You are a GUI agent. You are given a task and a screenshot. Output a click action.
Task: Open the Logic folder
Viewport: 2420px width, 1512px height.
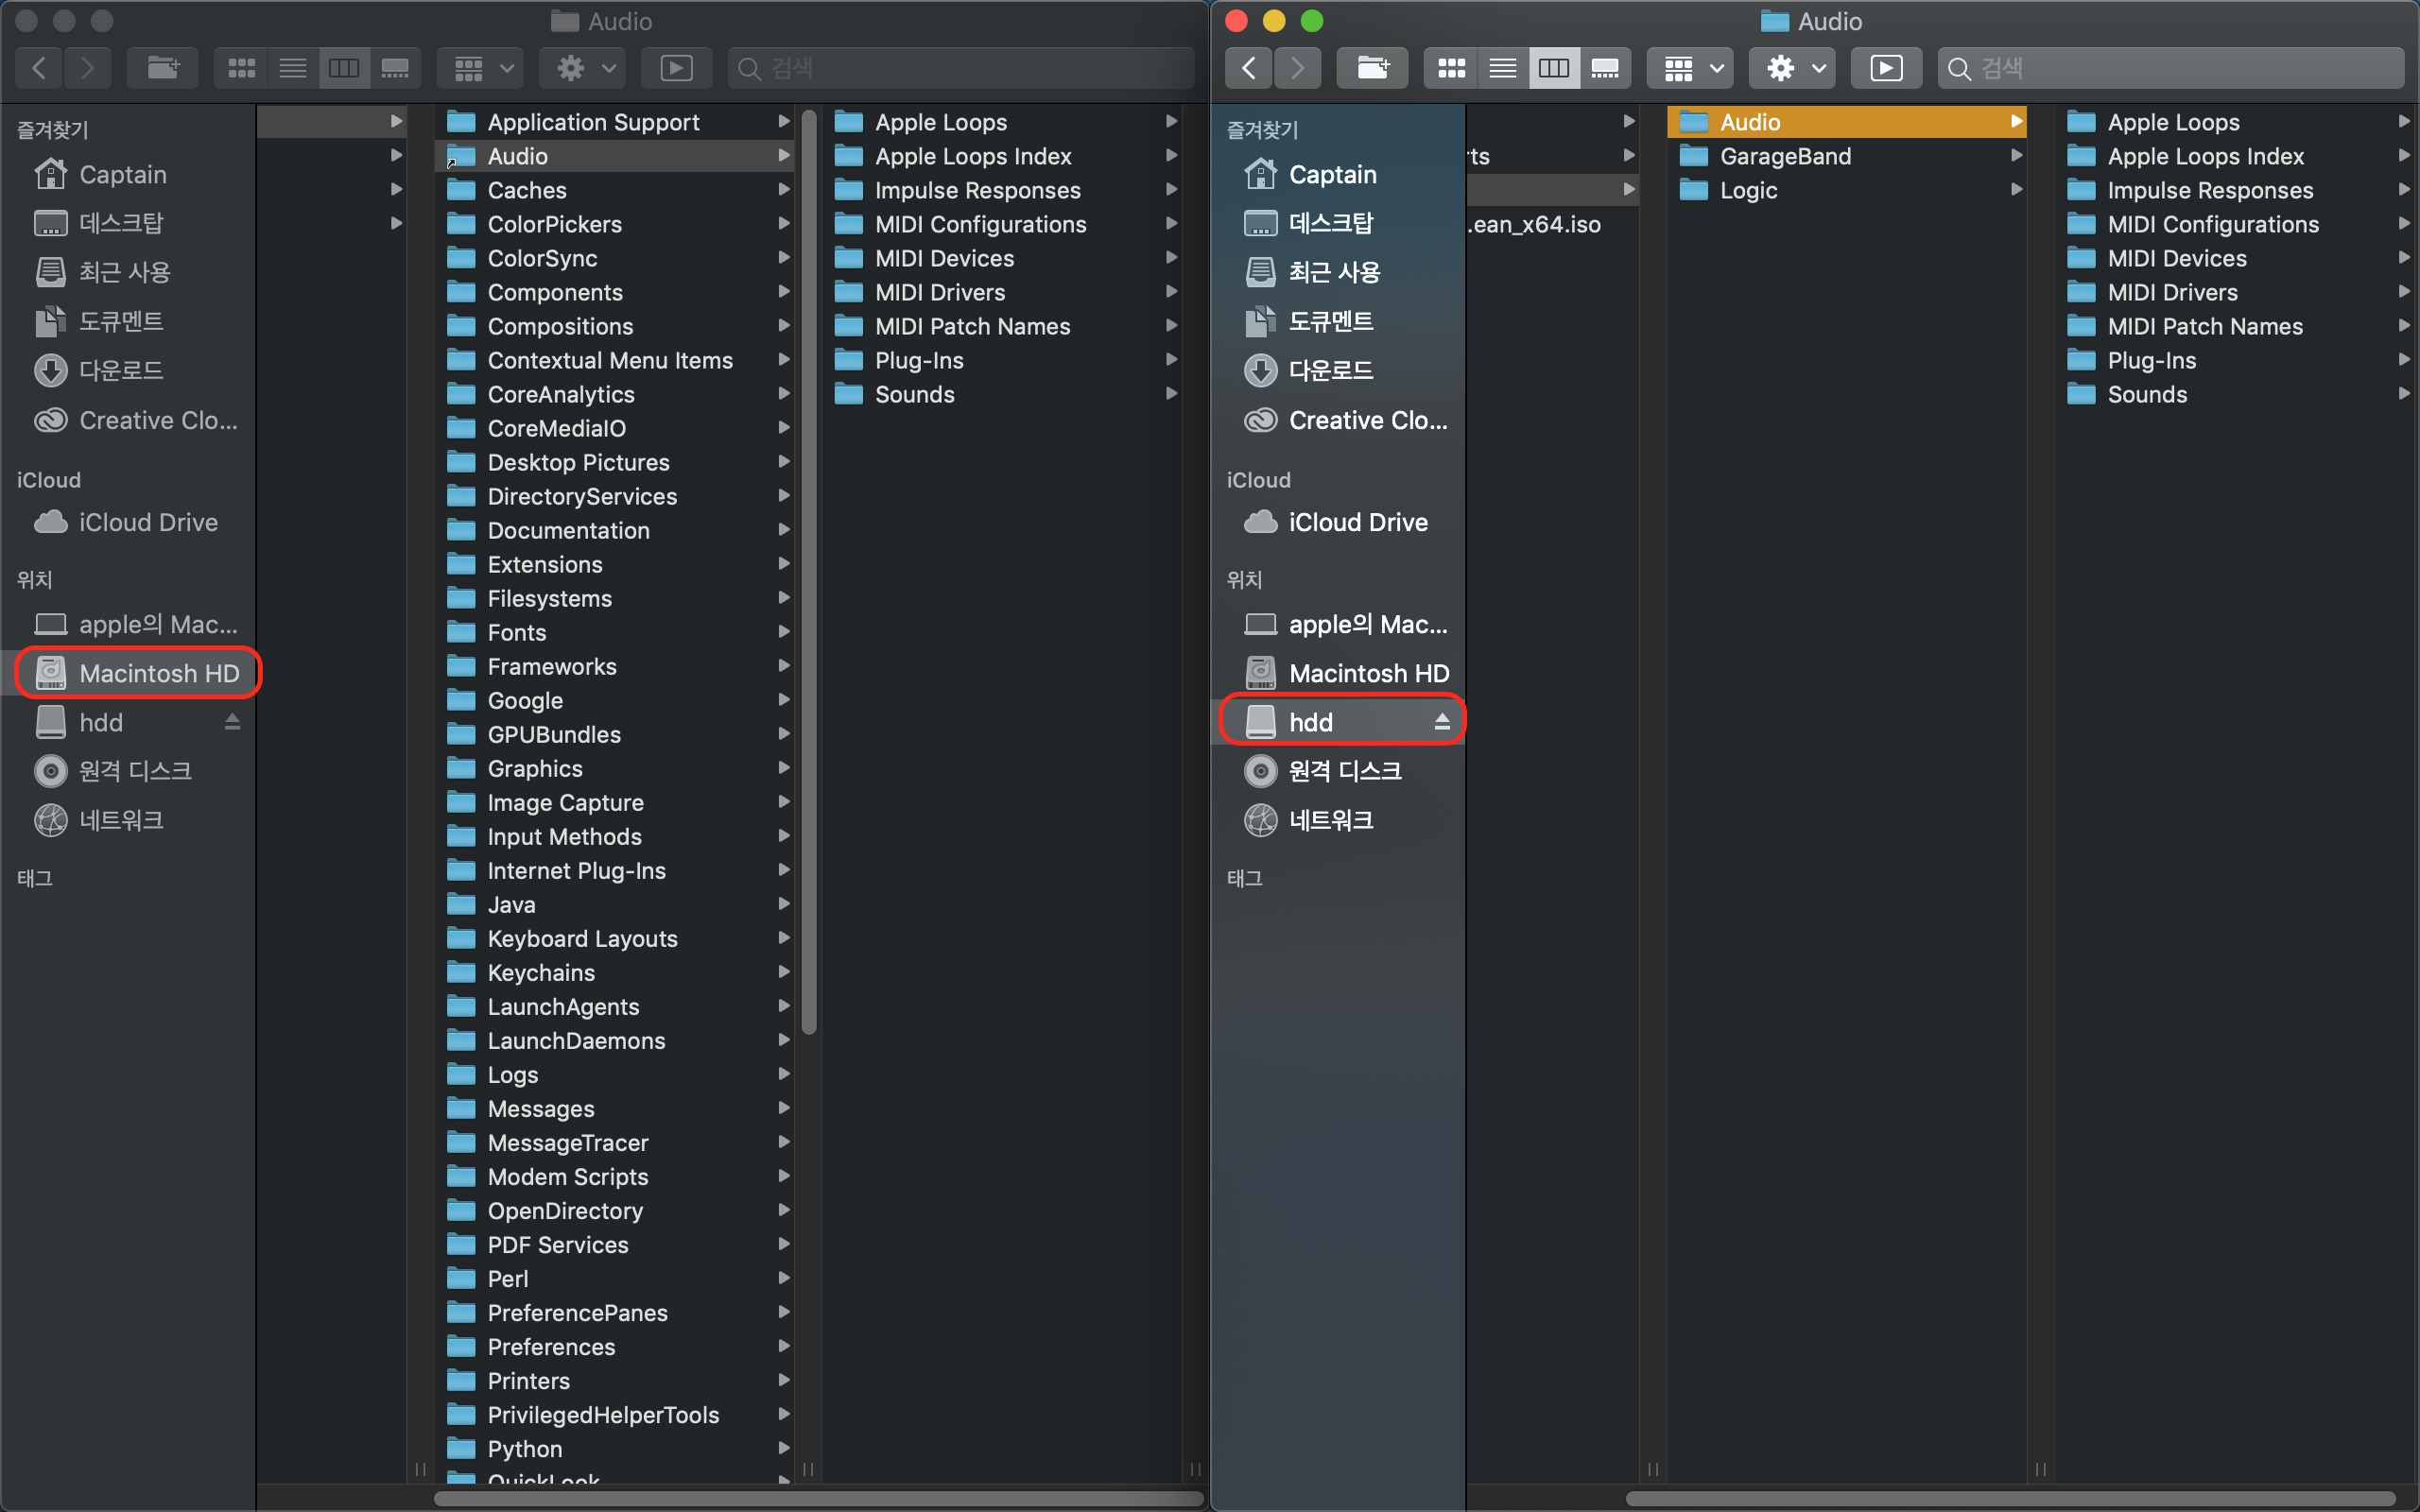pos(1748,190)
